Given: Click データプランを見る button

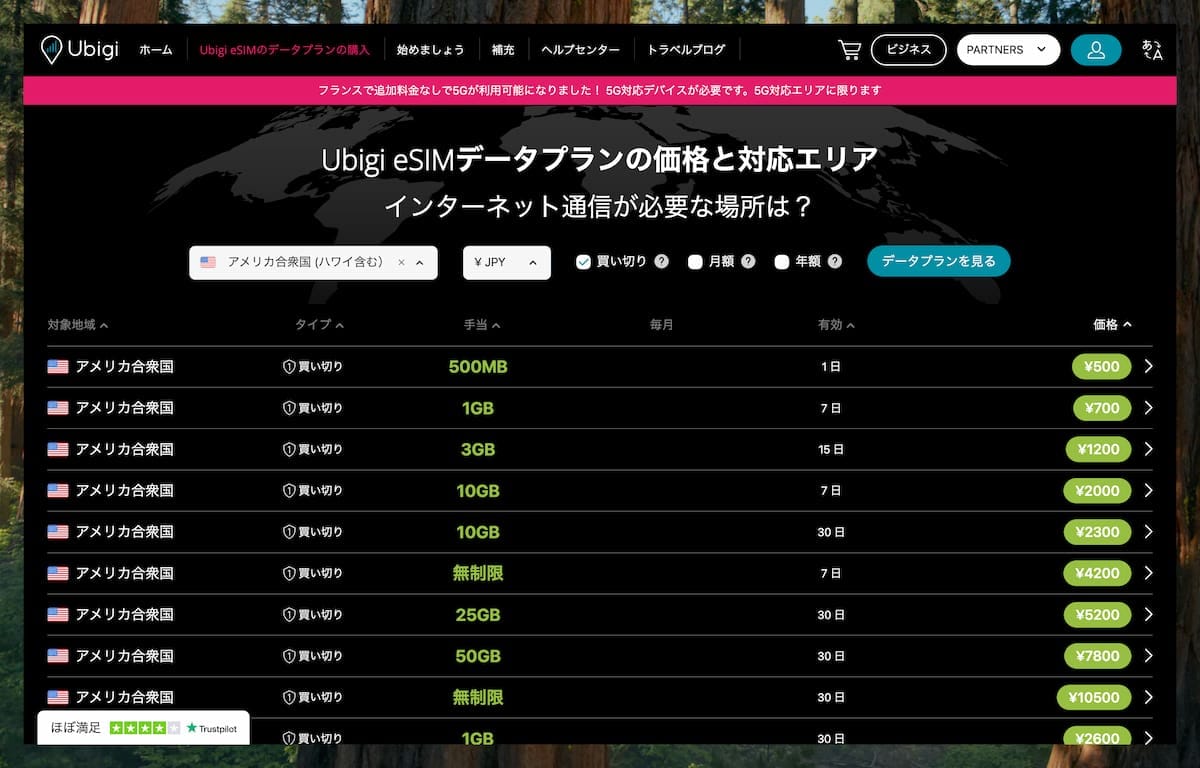Looking at the screenshot, I should (x=939, y=261).
